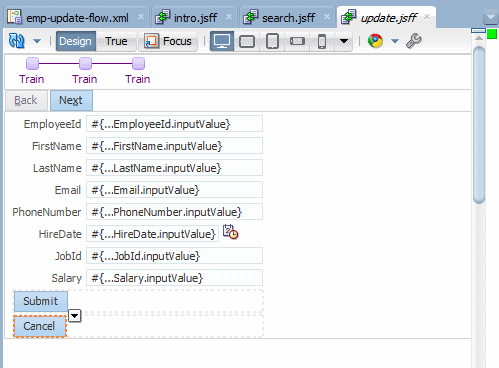
Task: Toggle the True view mode
Action: point(116,41)
